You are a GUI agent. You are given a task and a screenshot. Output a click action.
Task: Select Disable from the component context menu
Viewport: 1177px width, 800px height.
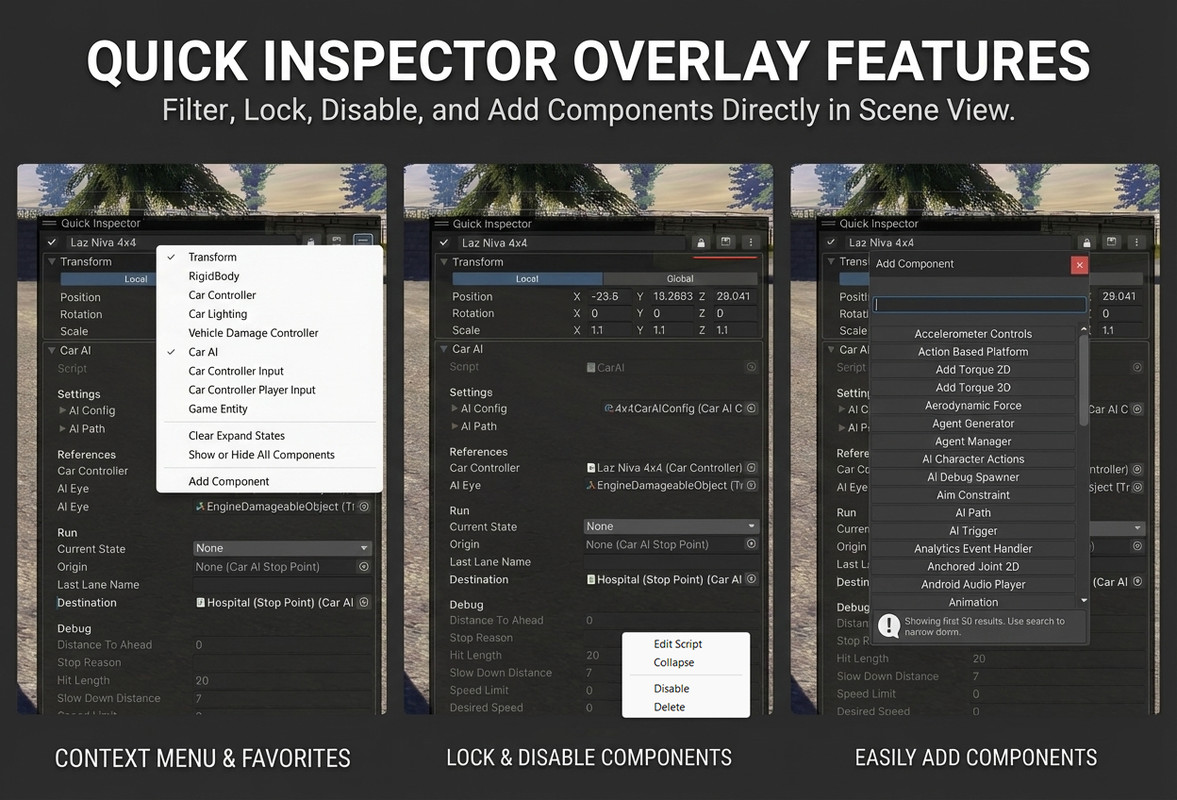tap(672, 688)
